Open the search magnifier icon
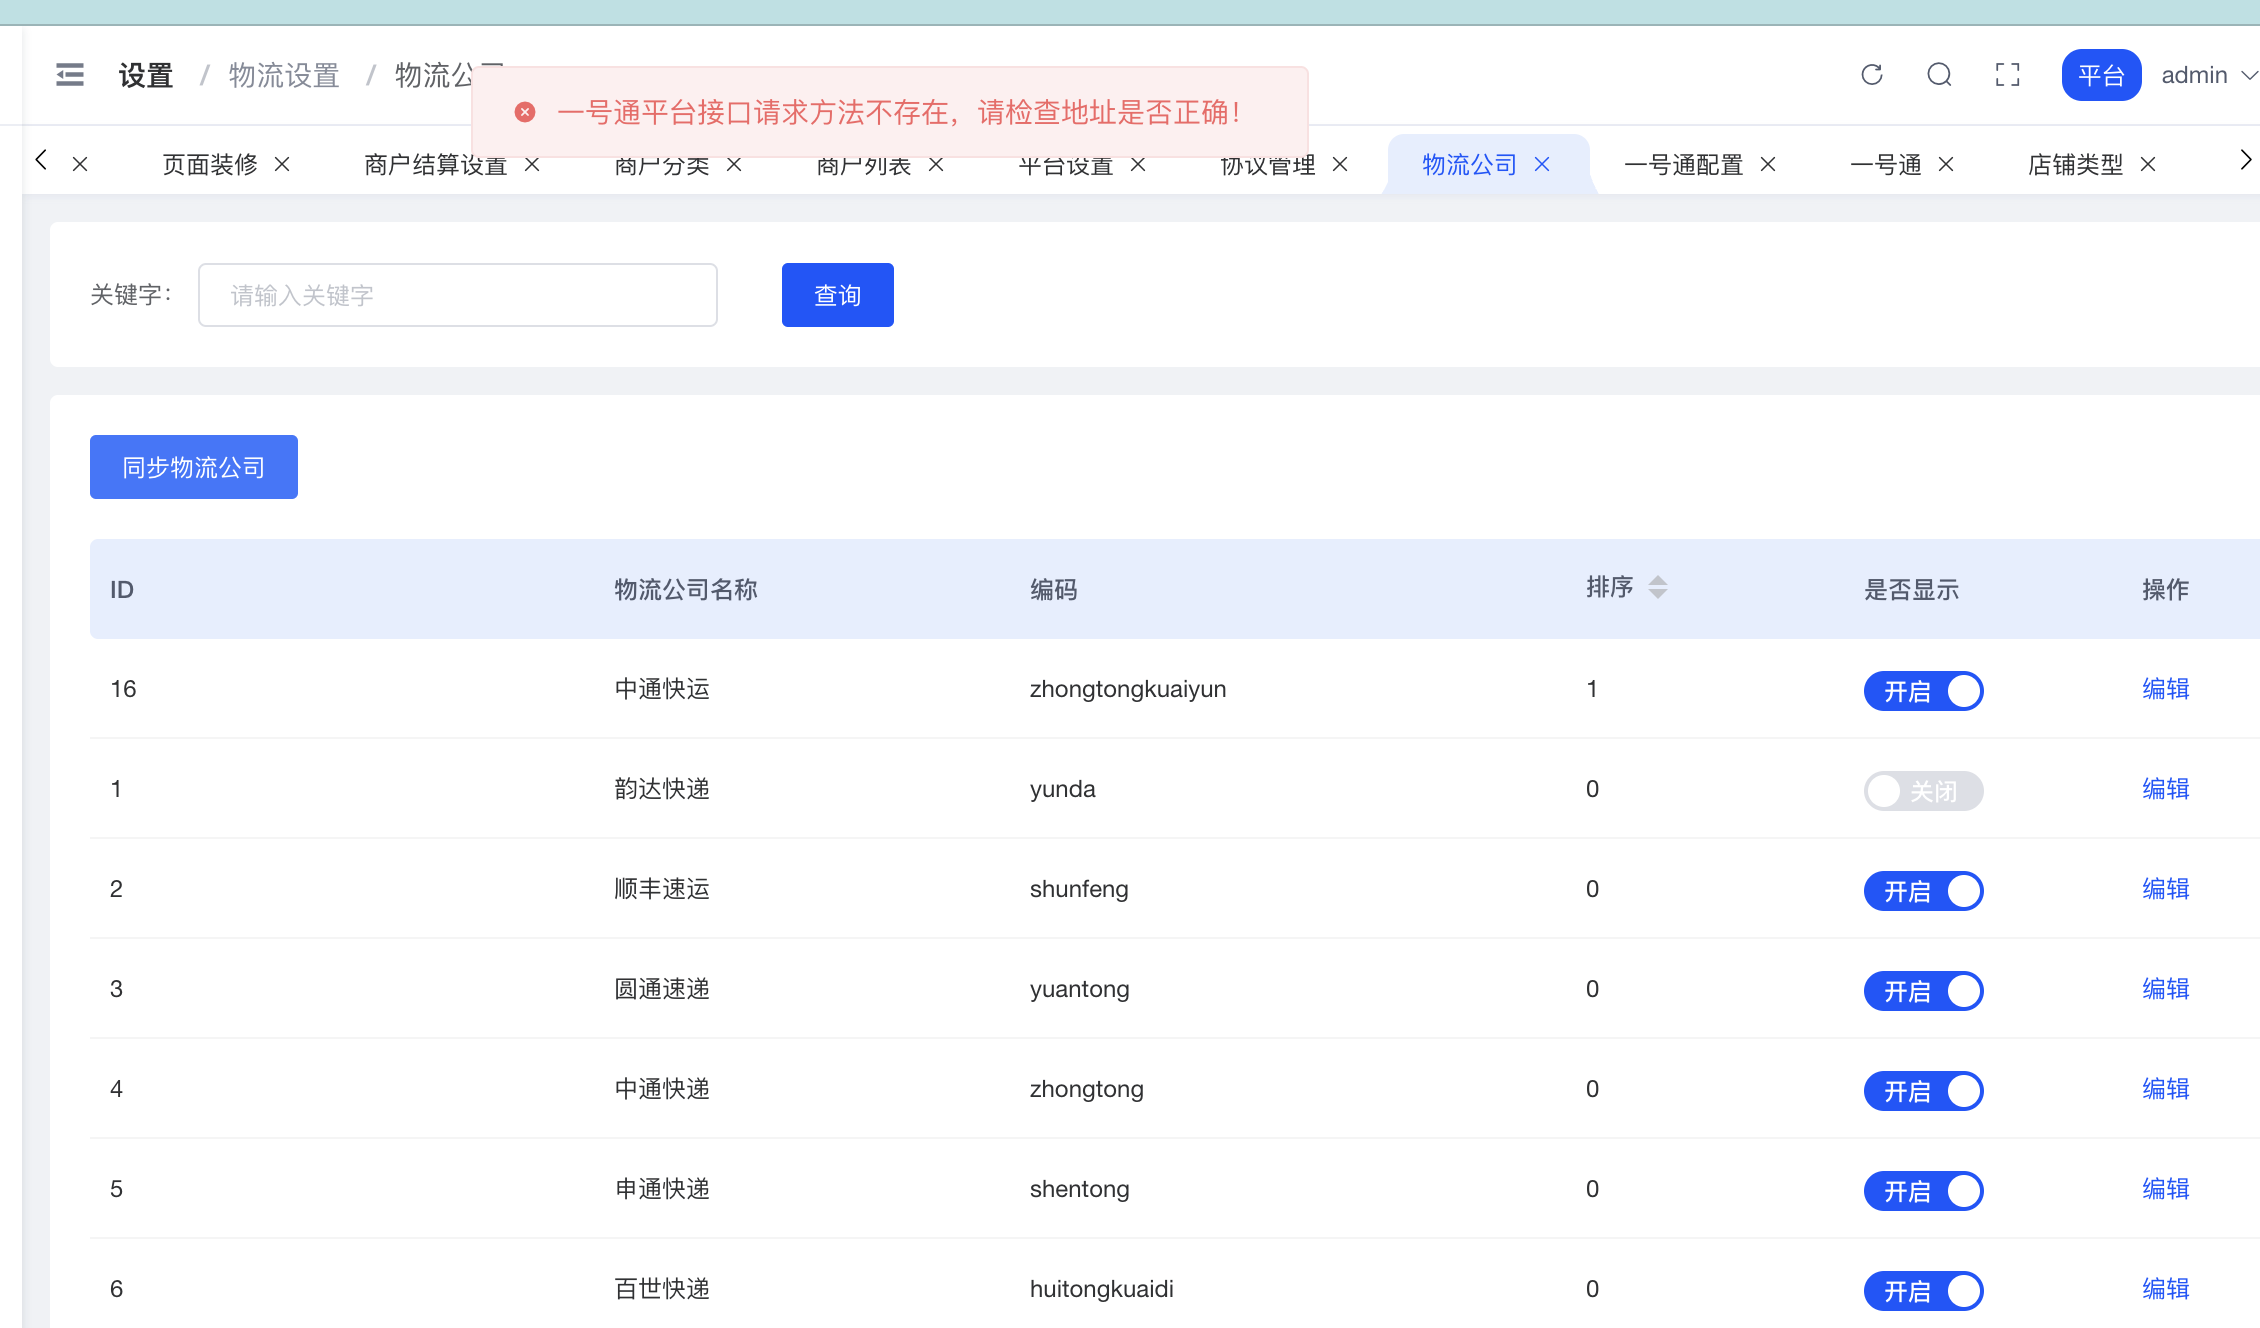This screenshot has height=1328, width=2260. click(1940, 75)
